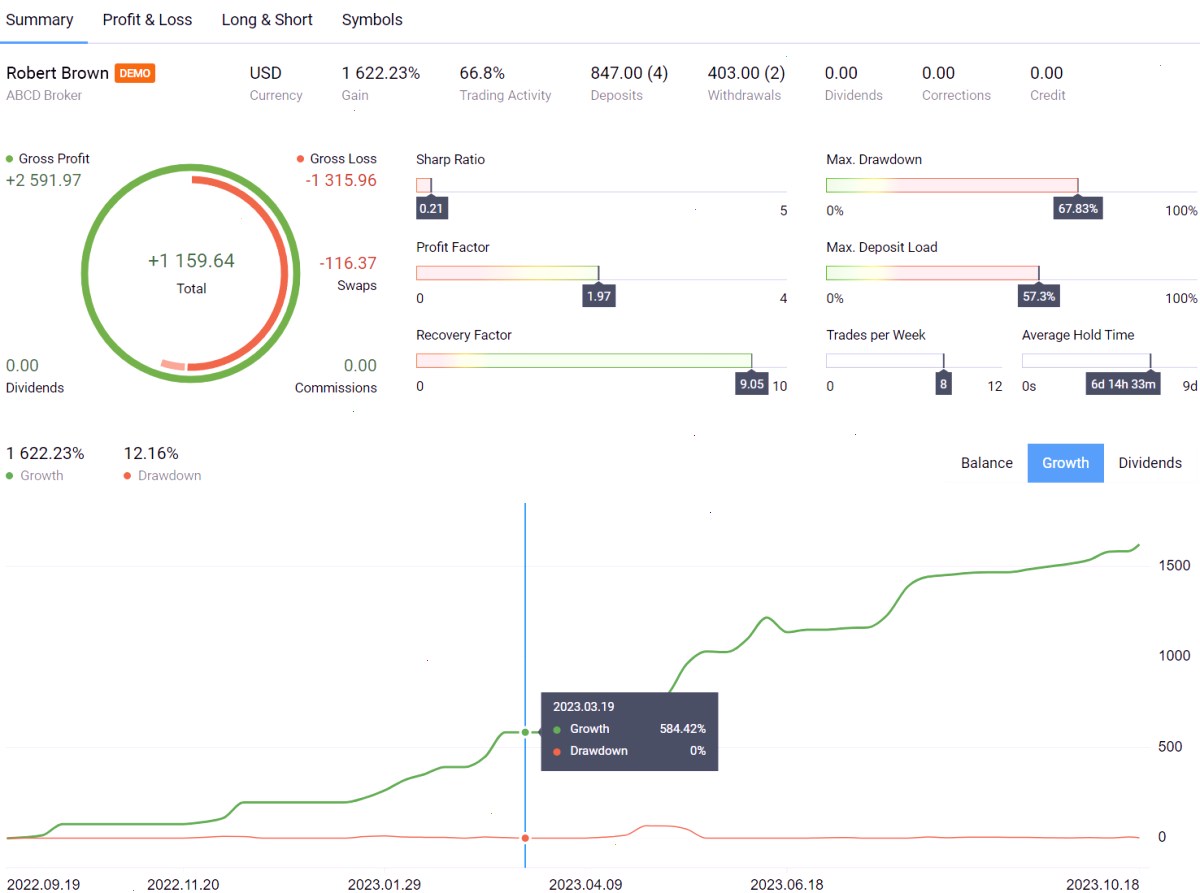Screen dimensions: 1200x893
Task: Select the Growth chart view
Action: (x=1066, y=463)
